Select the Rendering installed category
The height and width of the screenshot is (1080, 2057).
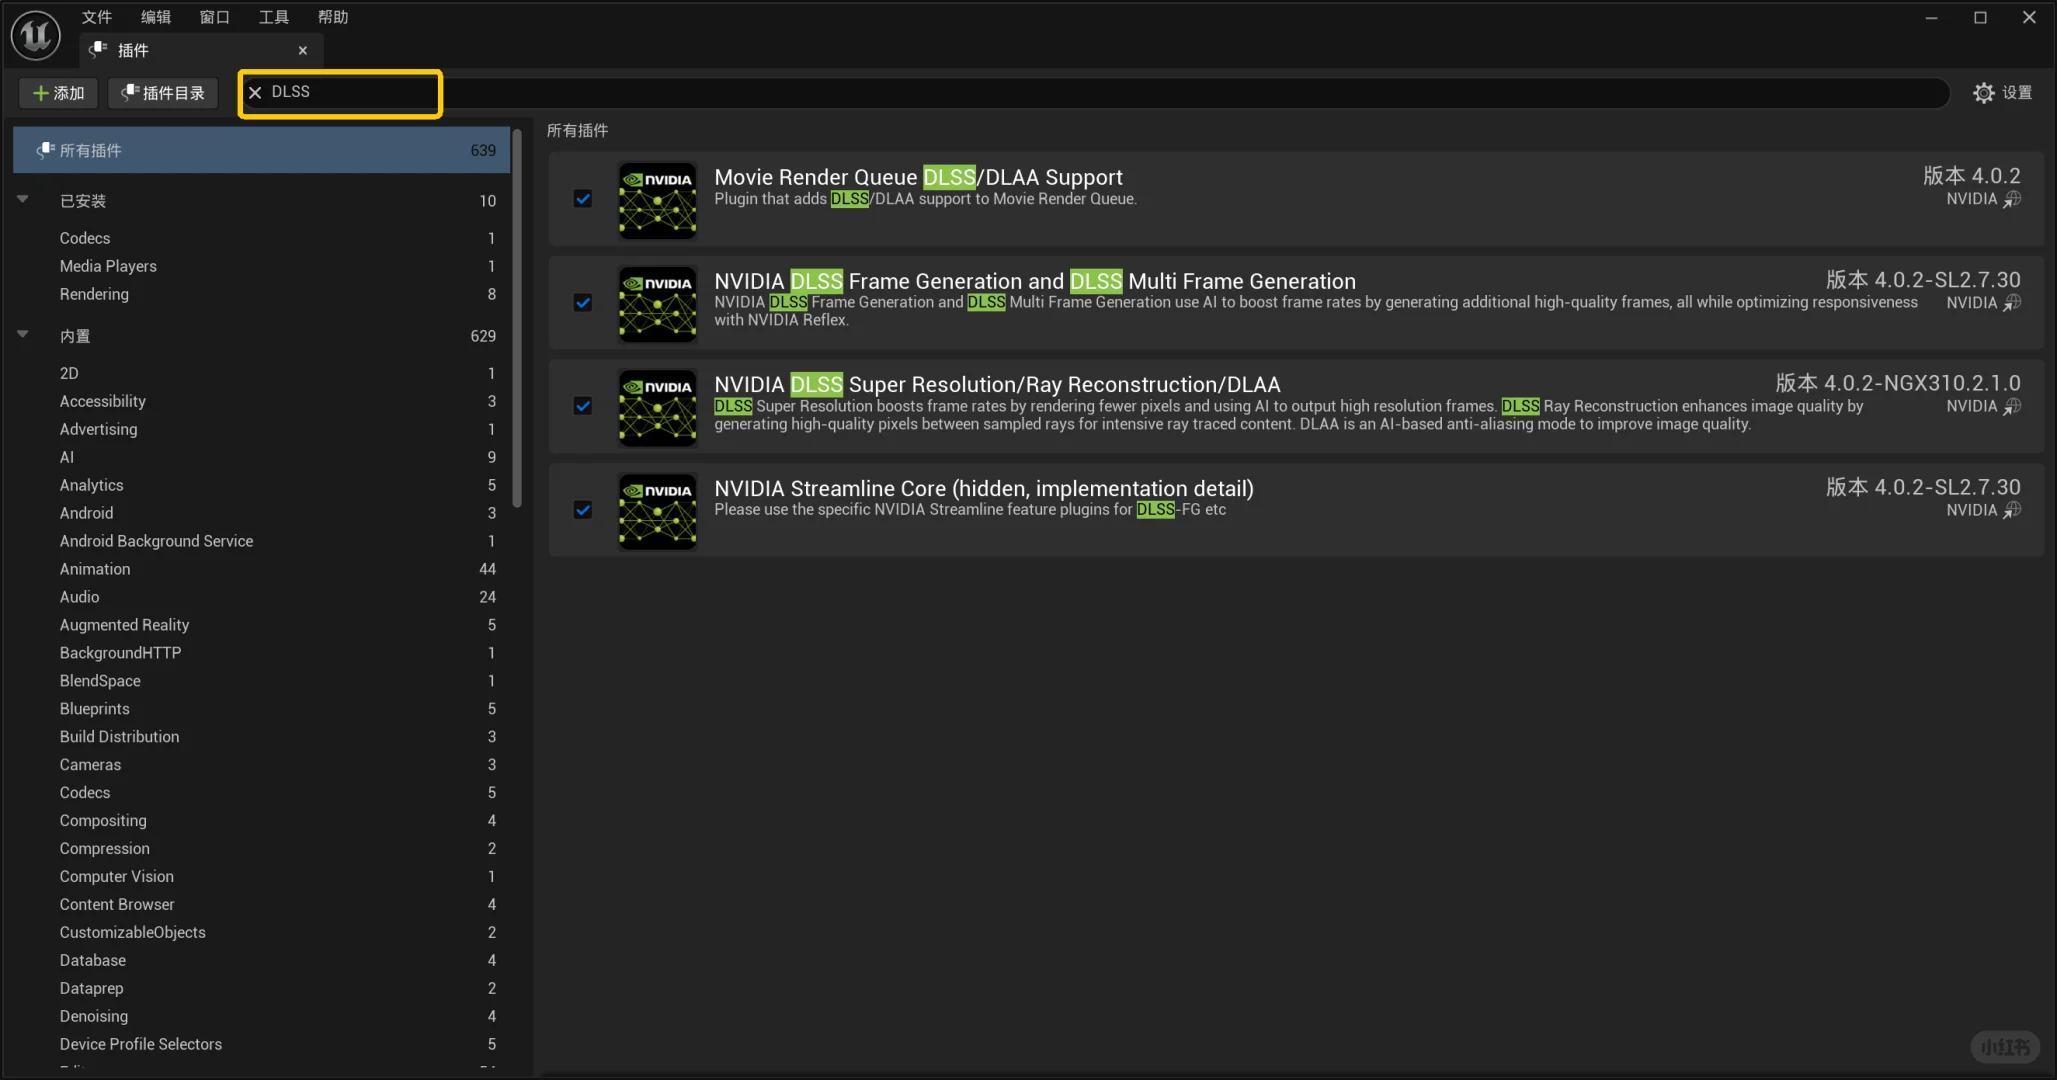pos(94,294)
